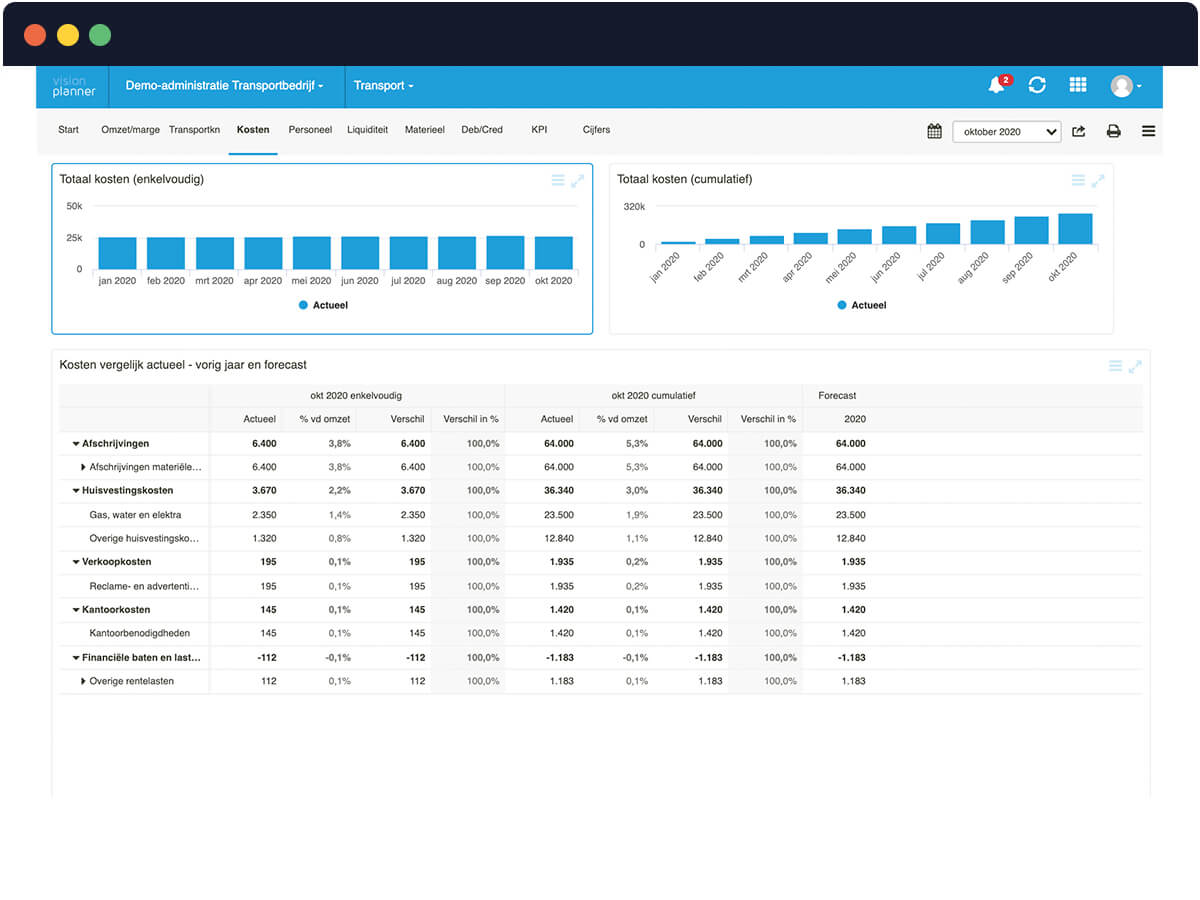Click the sep 2020 bar in enkelvoudig chart
Viewport: 1200px width, 900px height.
(505, 253)
